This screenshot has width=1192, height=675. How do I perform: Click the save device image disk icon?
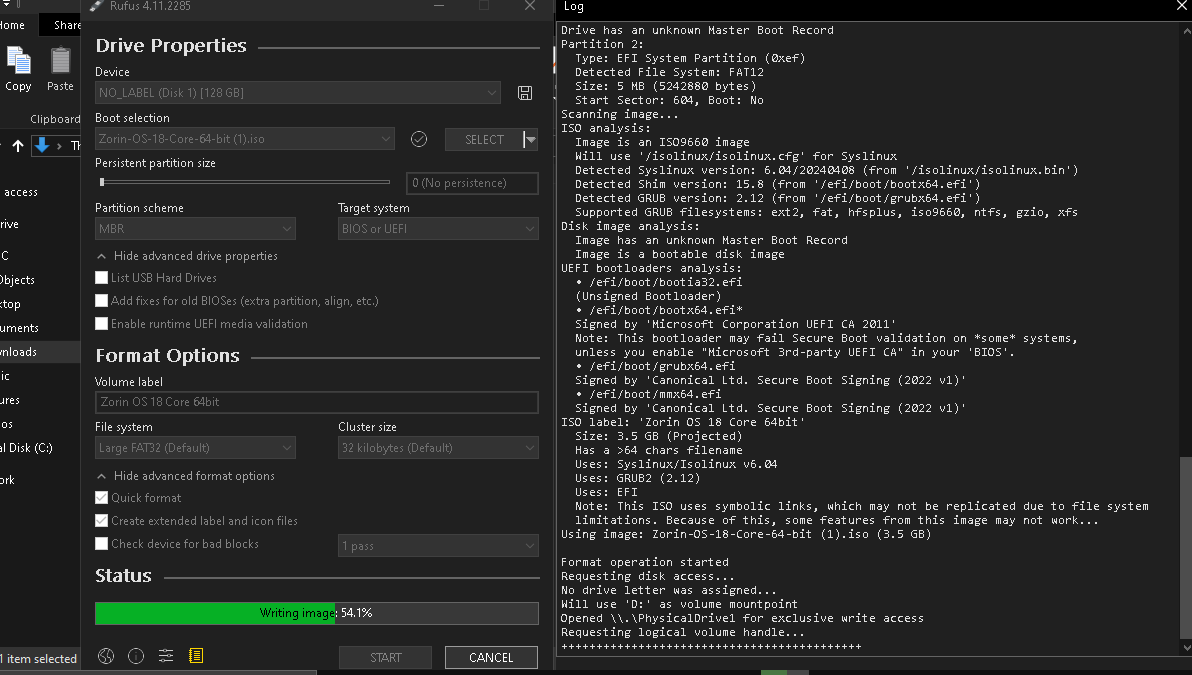524,93
